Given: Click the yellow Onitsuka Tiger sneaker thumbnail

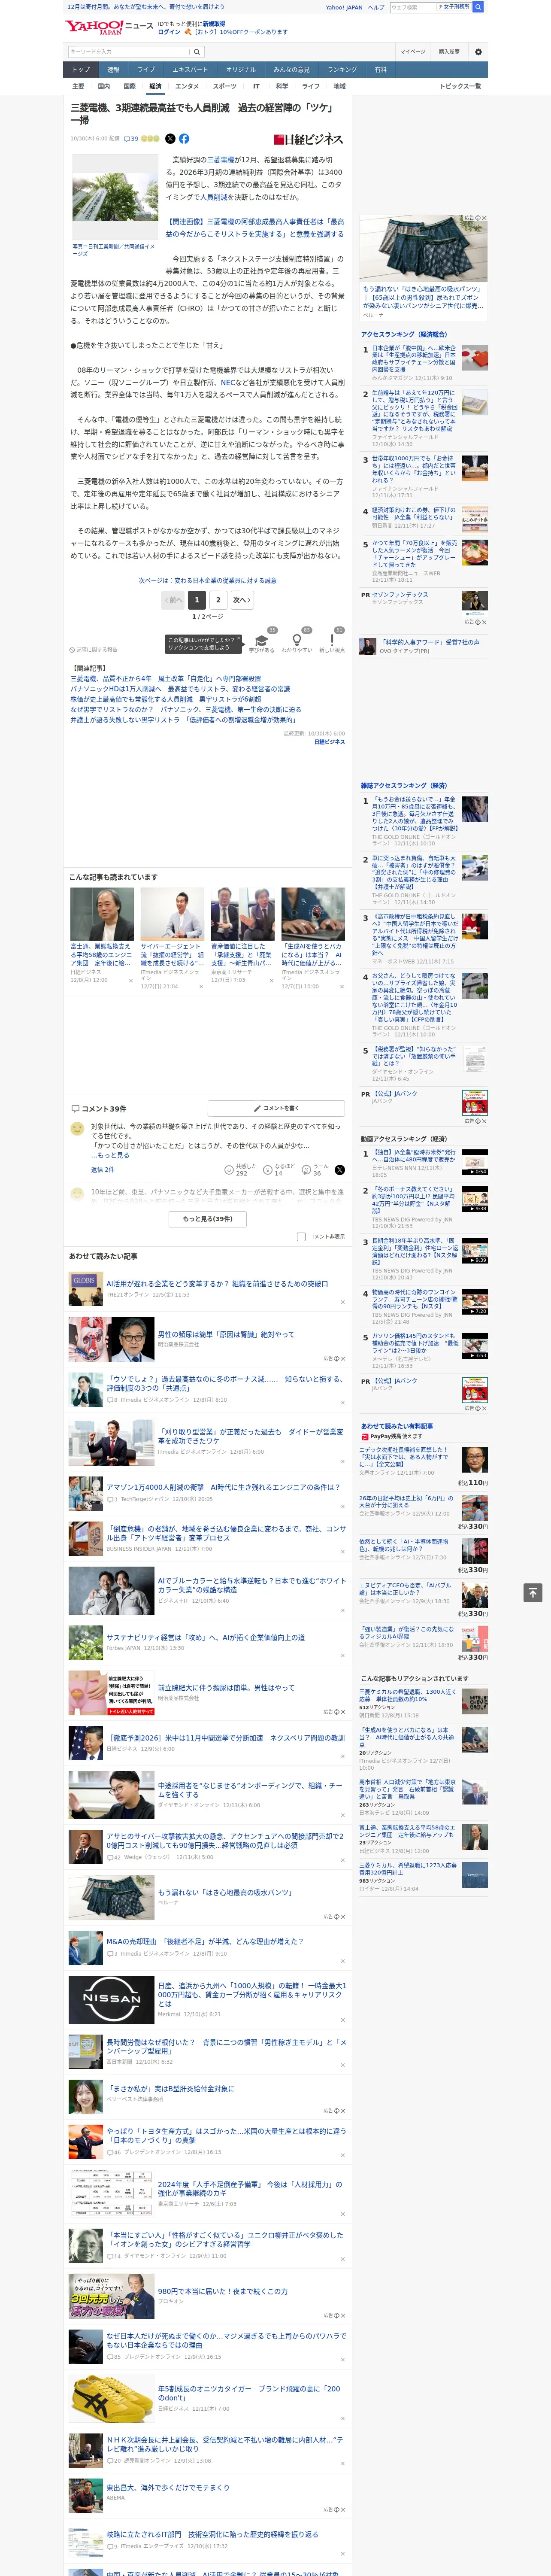Looking at the screenshot, I should pos(112,2398).
